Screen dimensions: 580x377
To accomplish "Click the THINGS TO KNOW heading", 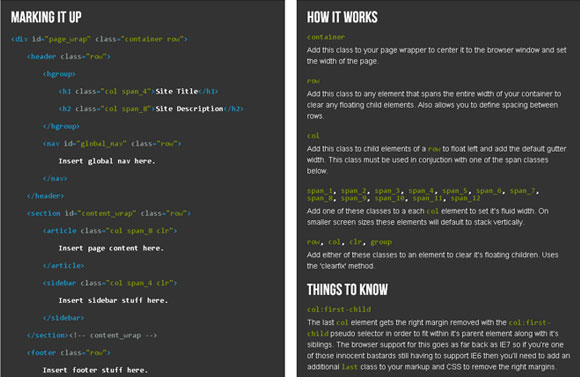I will [347, 289].
